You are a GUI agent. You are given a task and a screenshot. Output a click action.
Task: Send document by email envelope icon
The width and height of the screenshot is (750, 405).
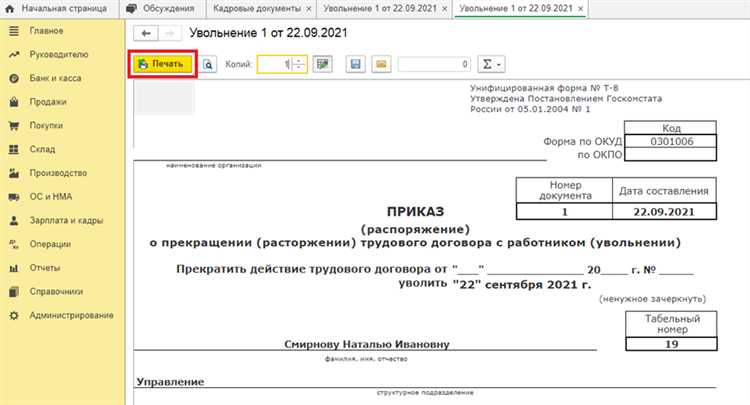[x=381, y=64]
